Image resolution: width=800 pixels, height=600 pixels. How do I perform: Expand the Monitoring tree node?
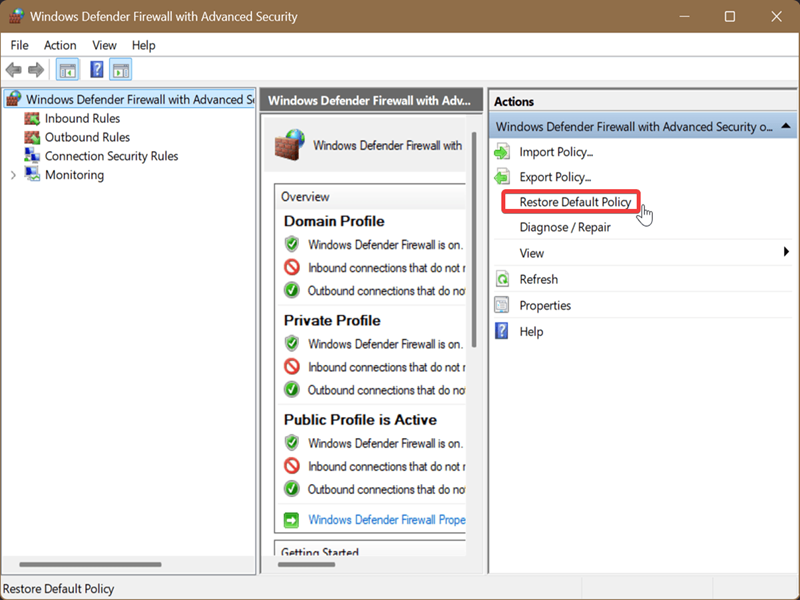pyautogui.click(x=13, y=175)
